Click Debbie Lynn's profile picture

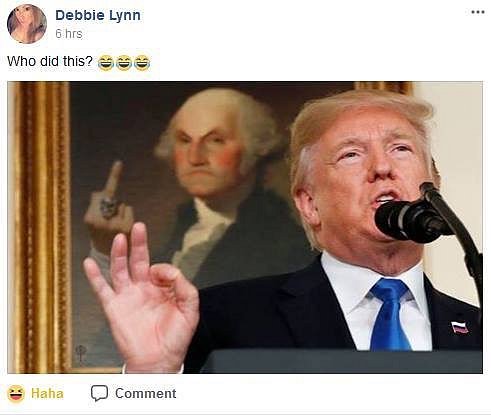[x=27, y=24]
